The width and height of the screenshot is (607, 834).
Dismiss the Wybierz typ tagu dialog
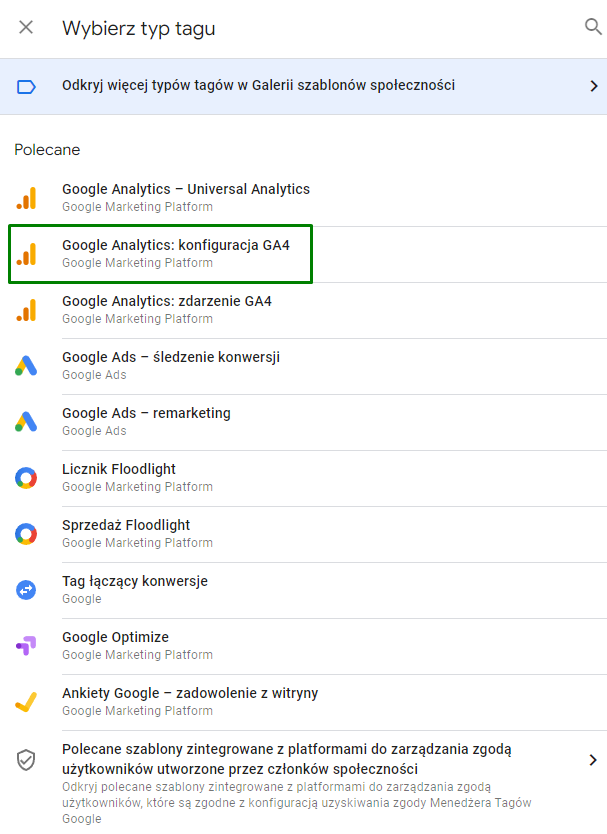coord(26,27)
